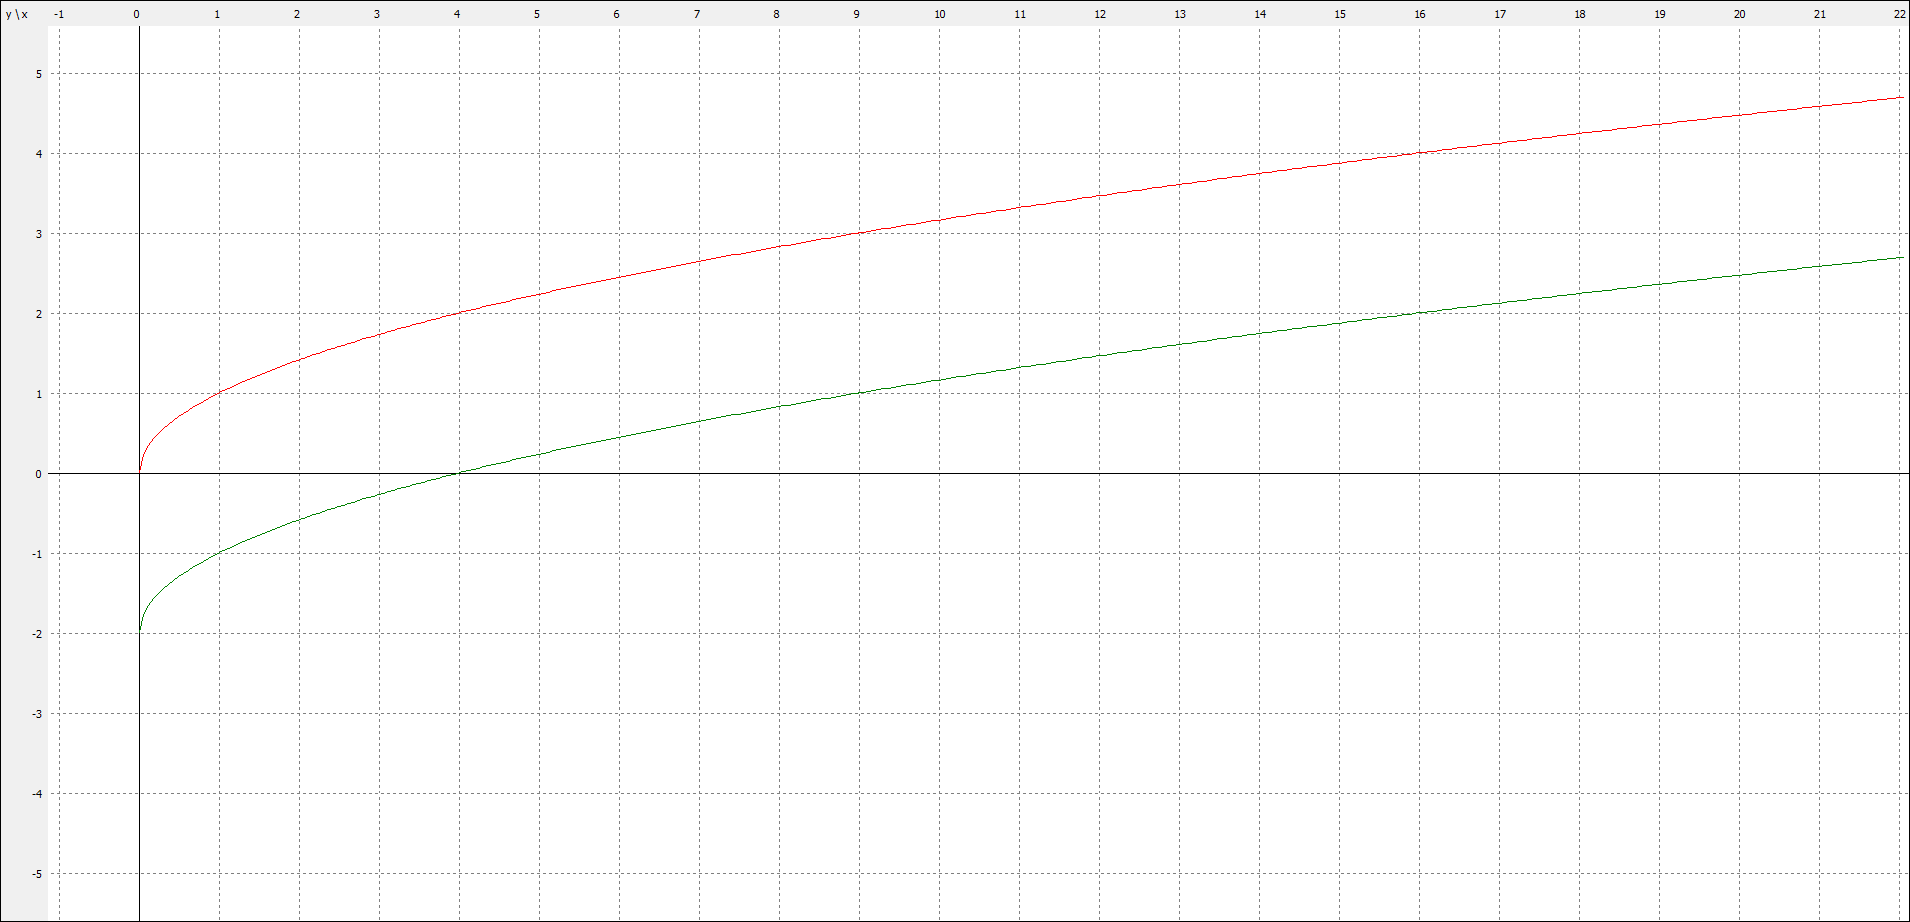The height and width of the screenshot is (922, 1910).
Task: Click the green curve at x=1, y=-1
Action: tap(219, 553)
